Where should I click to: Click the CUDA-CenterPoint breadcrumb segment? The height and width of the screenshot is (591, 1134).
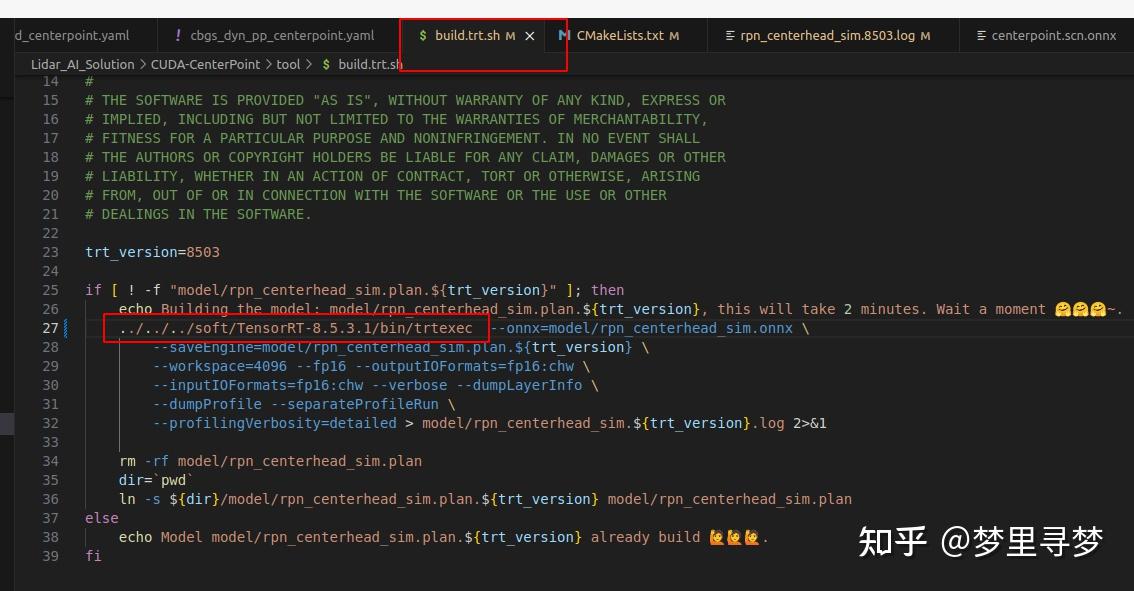pos(205,64)
